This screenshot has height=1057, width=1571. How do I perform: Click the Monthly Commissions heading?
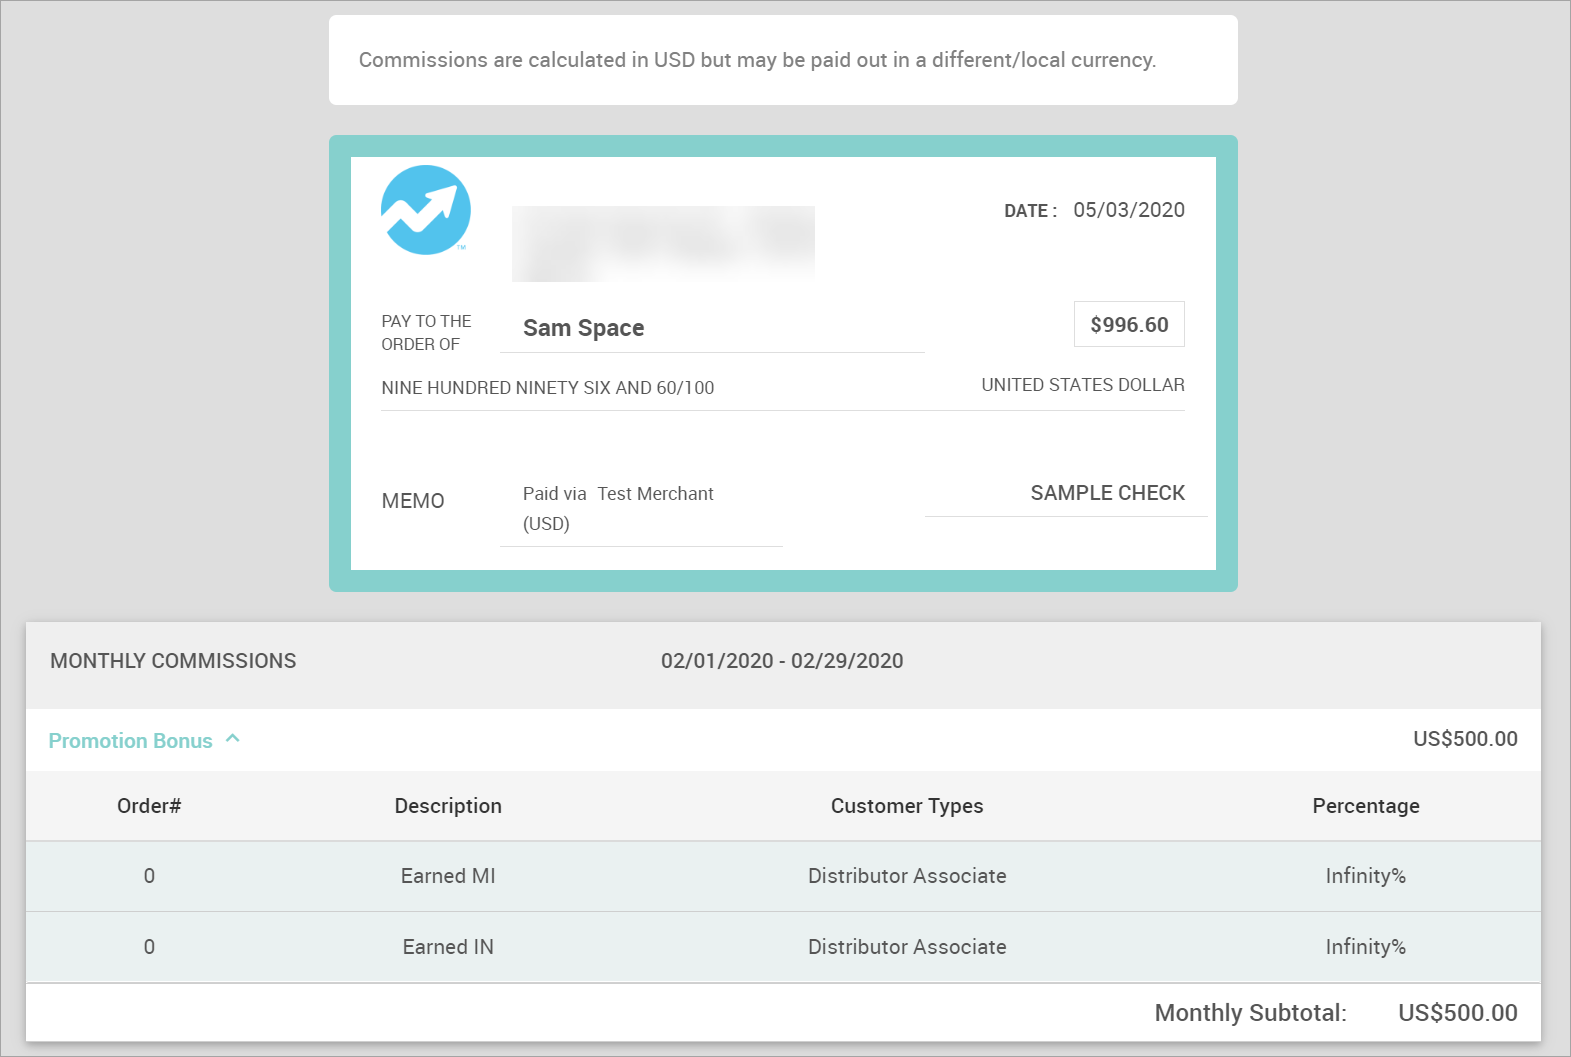pyautogui.click(x=173, y=661)
